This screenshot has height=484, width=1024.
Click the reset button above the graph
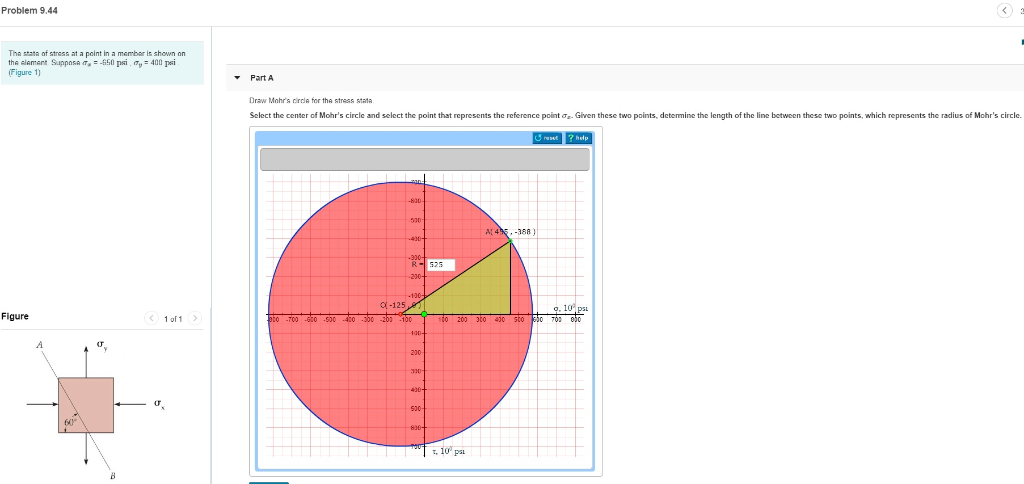coord(547,138)
